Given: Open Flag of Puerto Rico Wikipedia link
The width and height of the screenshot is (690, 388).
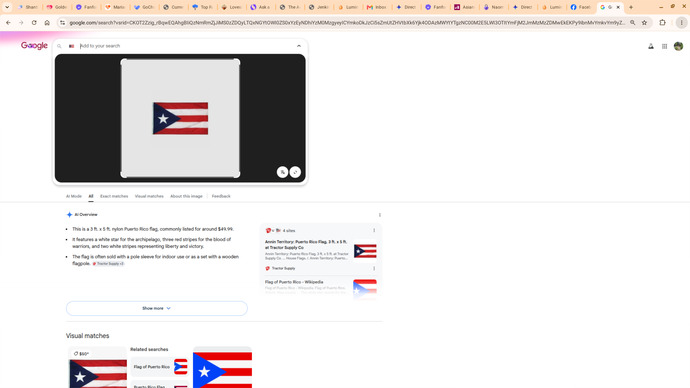Looking at the screenshot, I should 294,282.
